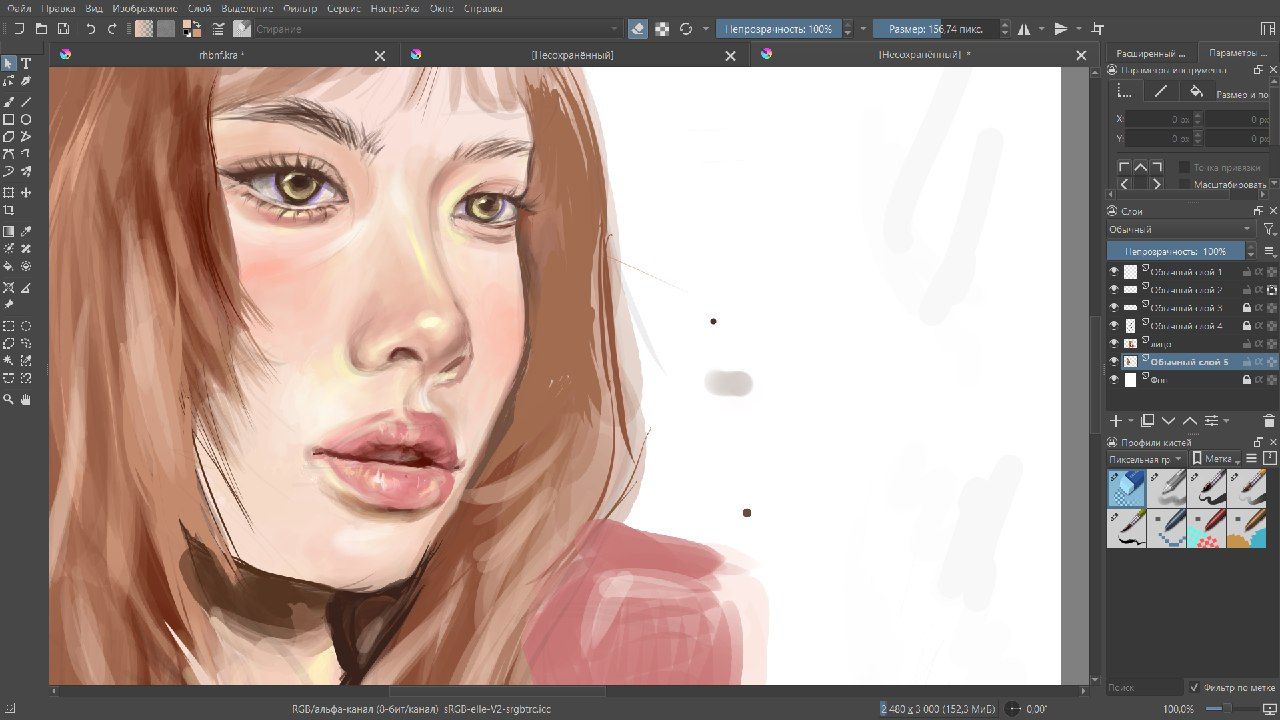Toggle visibility of the 'Фон' layer

pos(1114,380)
